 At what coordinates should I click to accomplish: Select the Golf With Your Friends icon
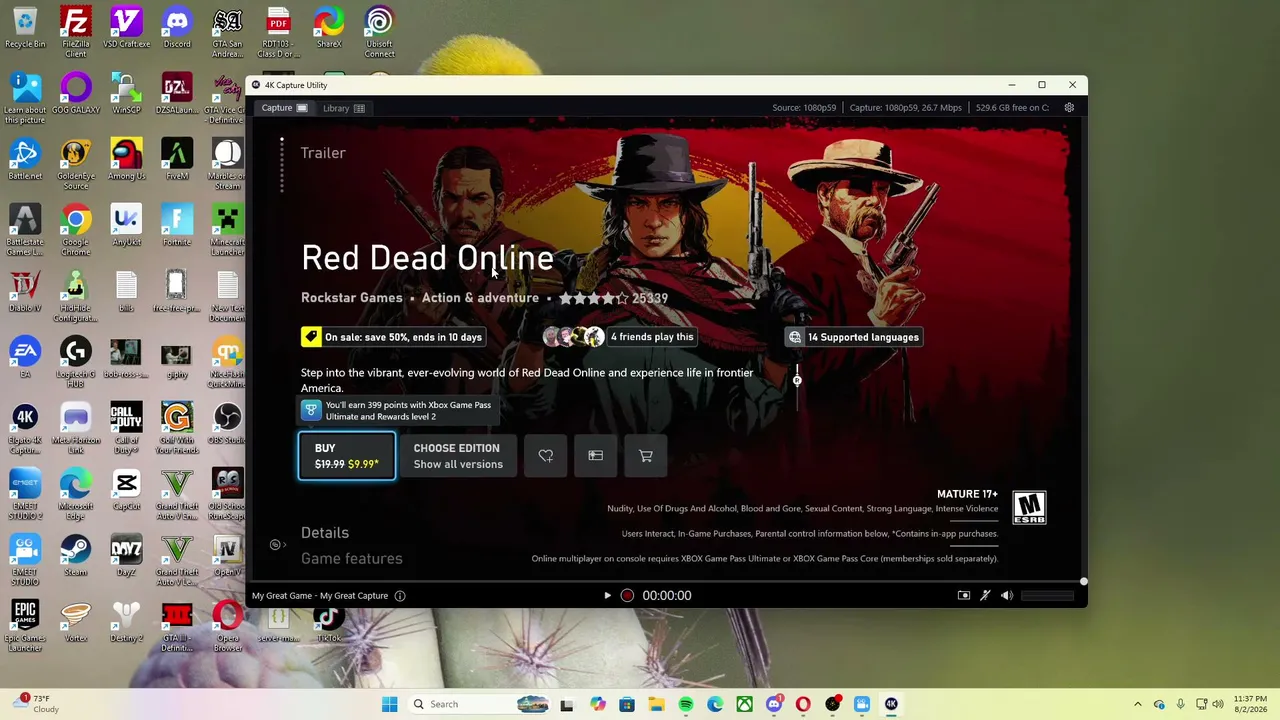click(177, 429)
